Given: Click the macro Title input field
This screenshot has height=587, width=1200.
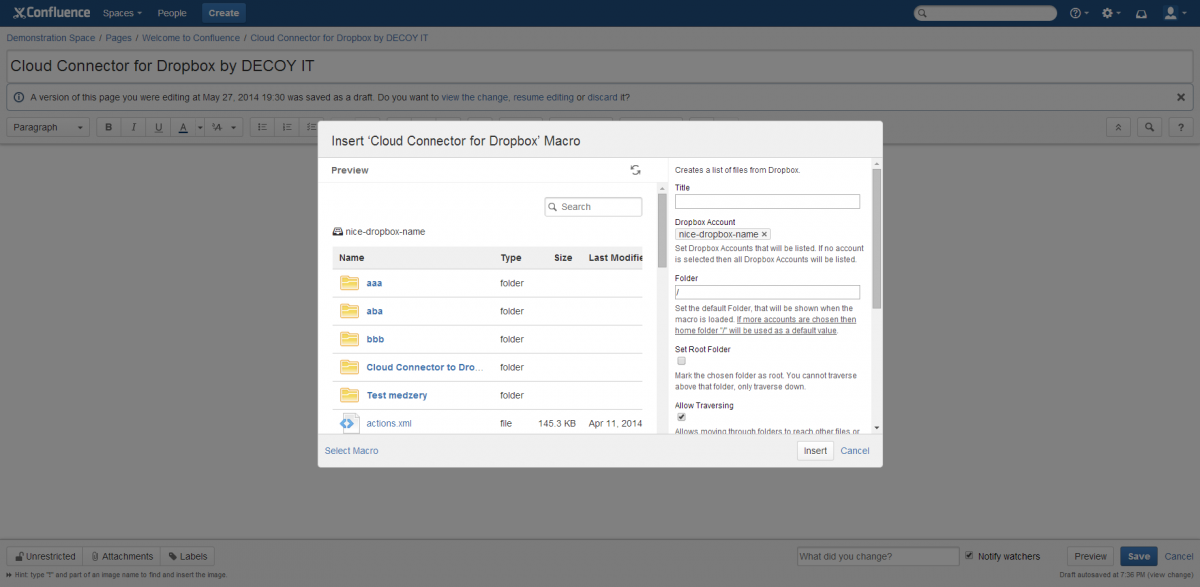Looking at the screenshot, I should point(768,201).
